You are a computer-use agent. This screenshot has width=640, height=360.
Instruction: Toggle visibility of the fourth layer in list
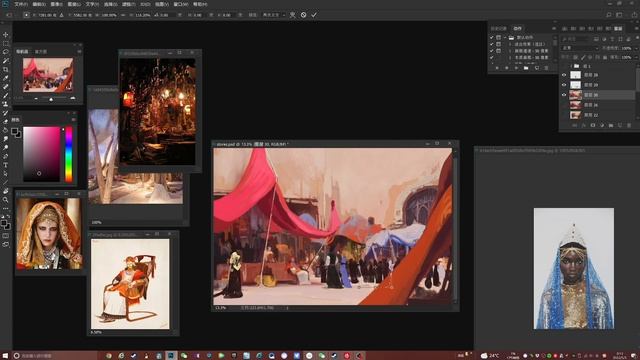564,105
